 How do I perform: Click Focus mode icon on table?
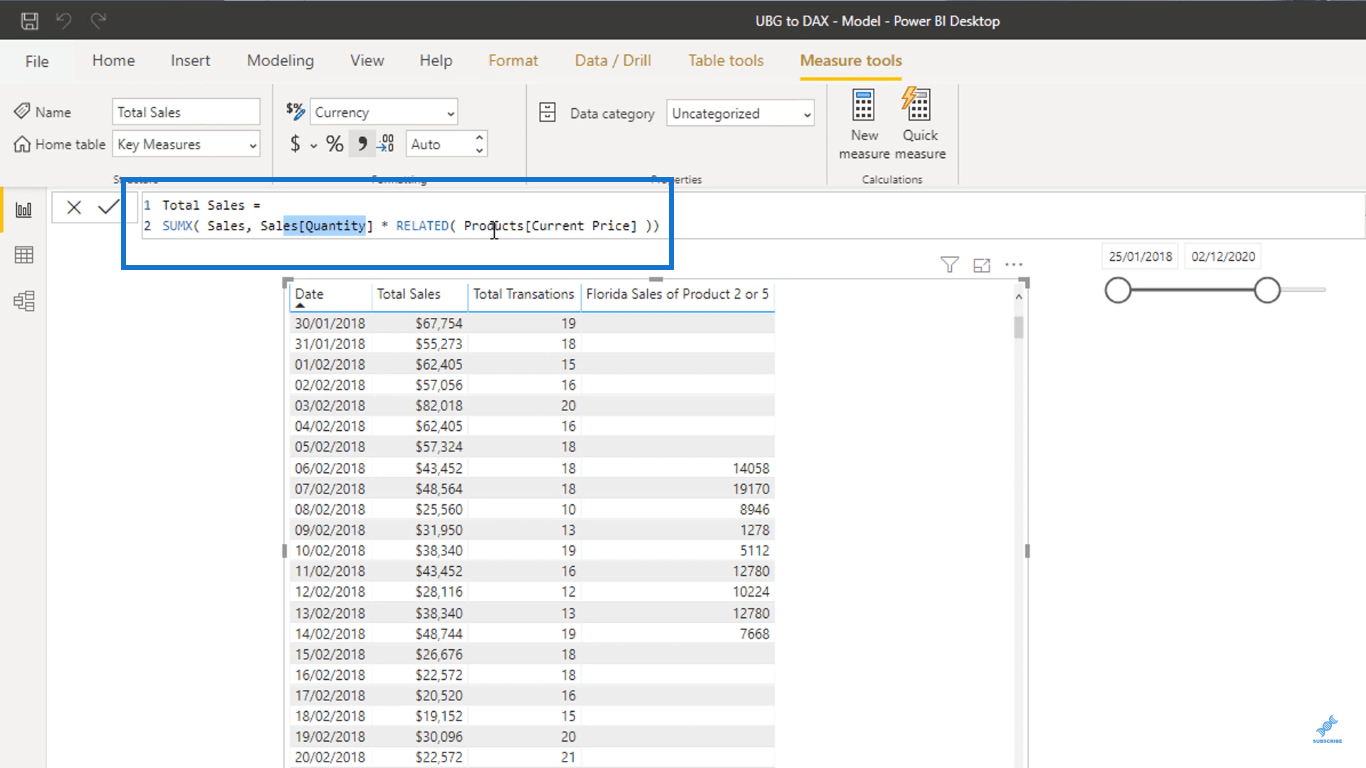point(982,265)
